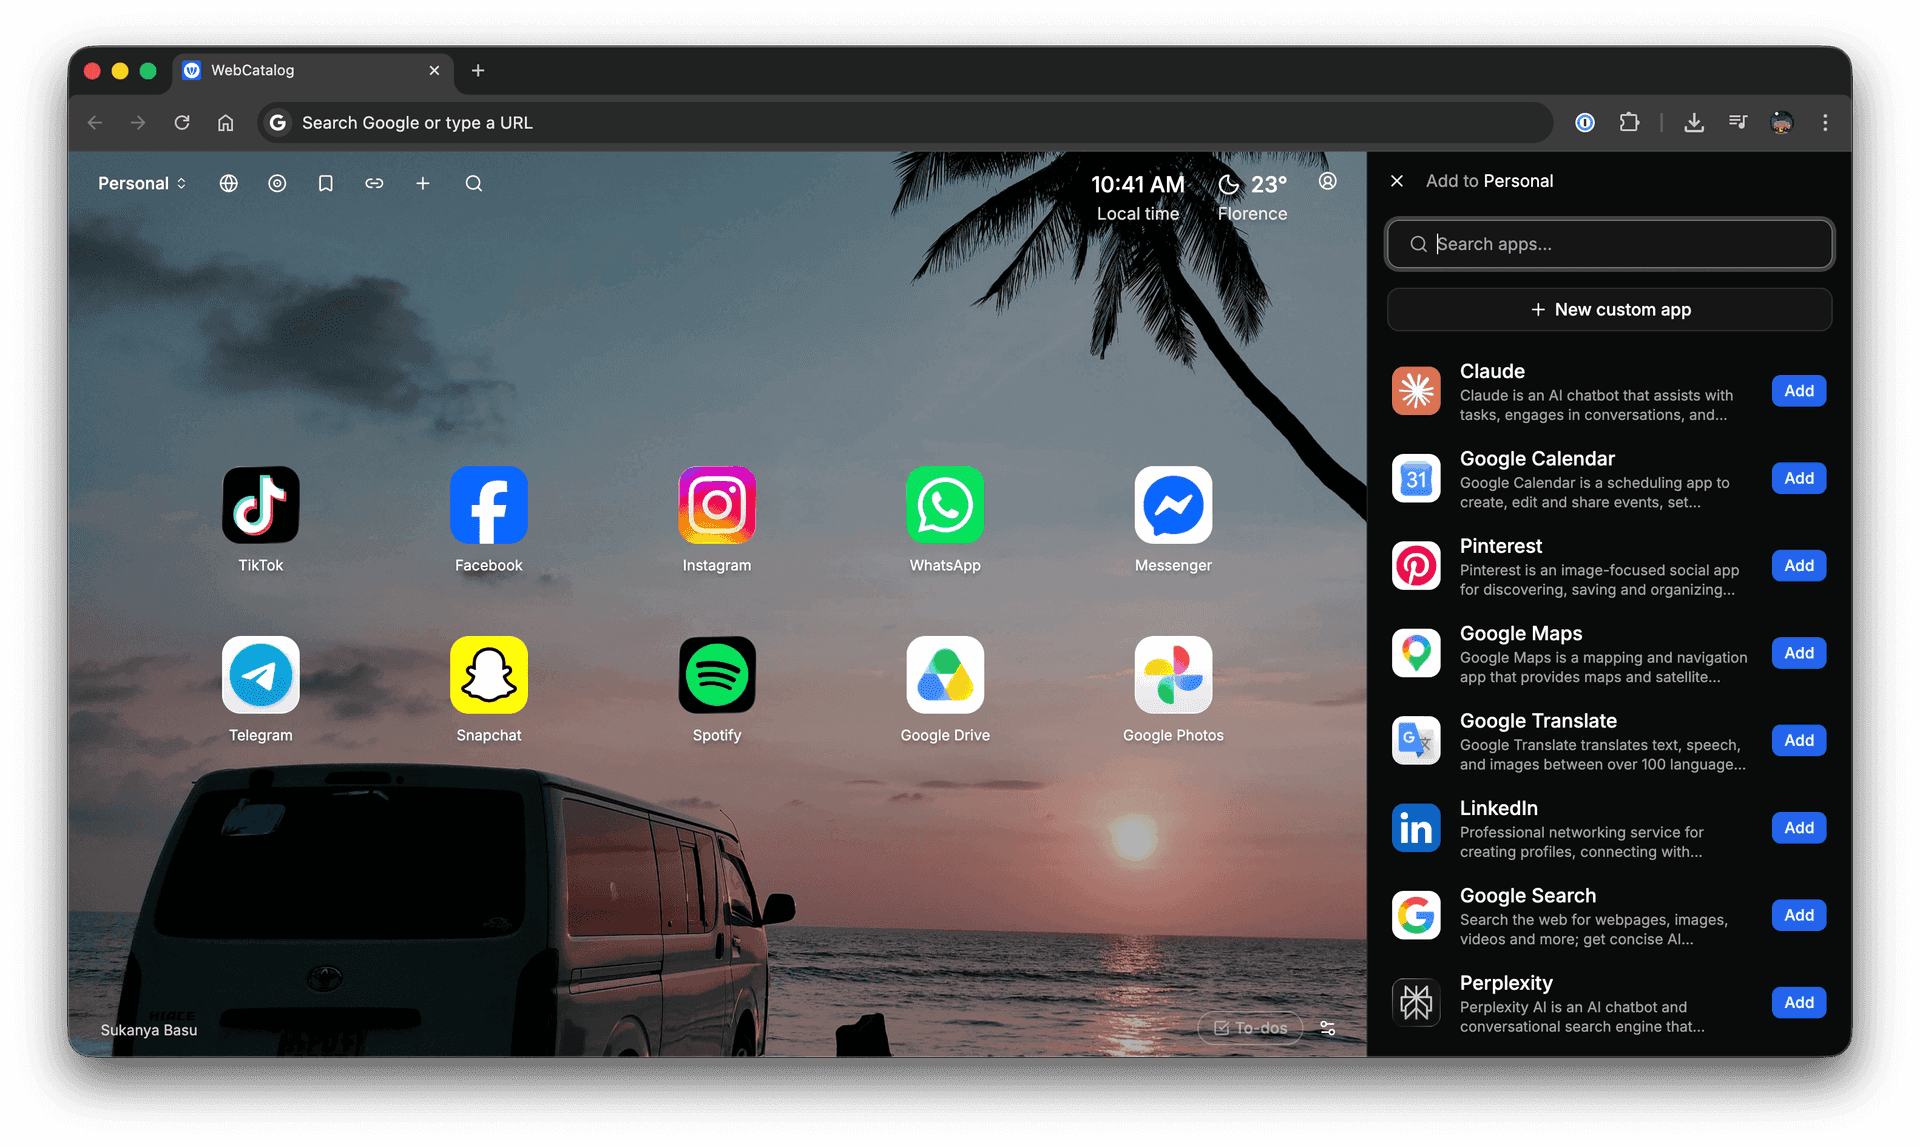The width and height of the screenshot is (1920, 1147).
Task: Select the WebCatalog browser tab
Action: pos(312,70)
